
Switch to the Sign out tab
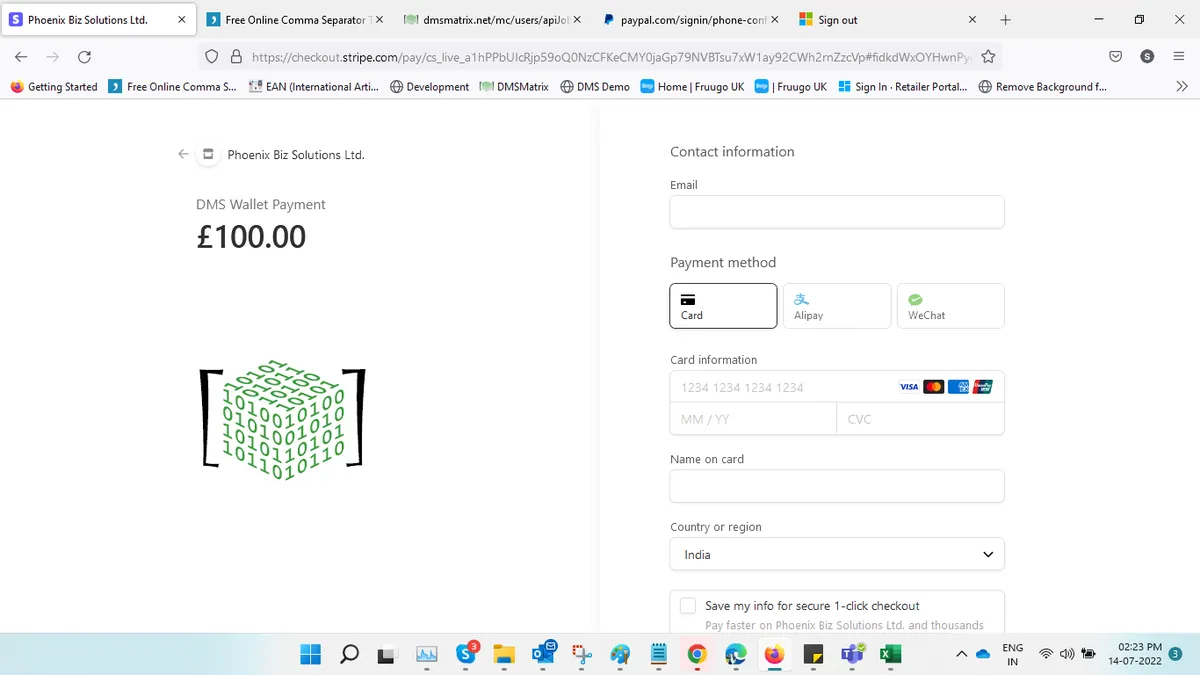pos(888,20)
